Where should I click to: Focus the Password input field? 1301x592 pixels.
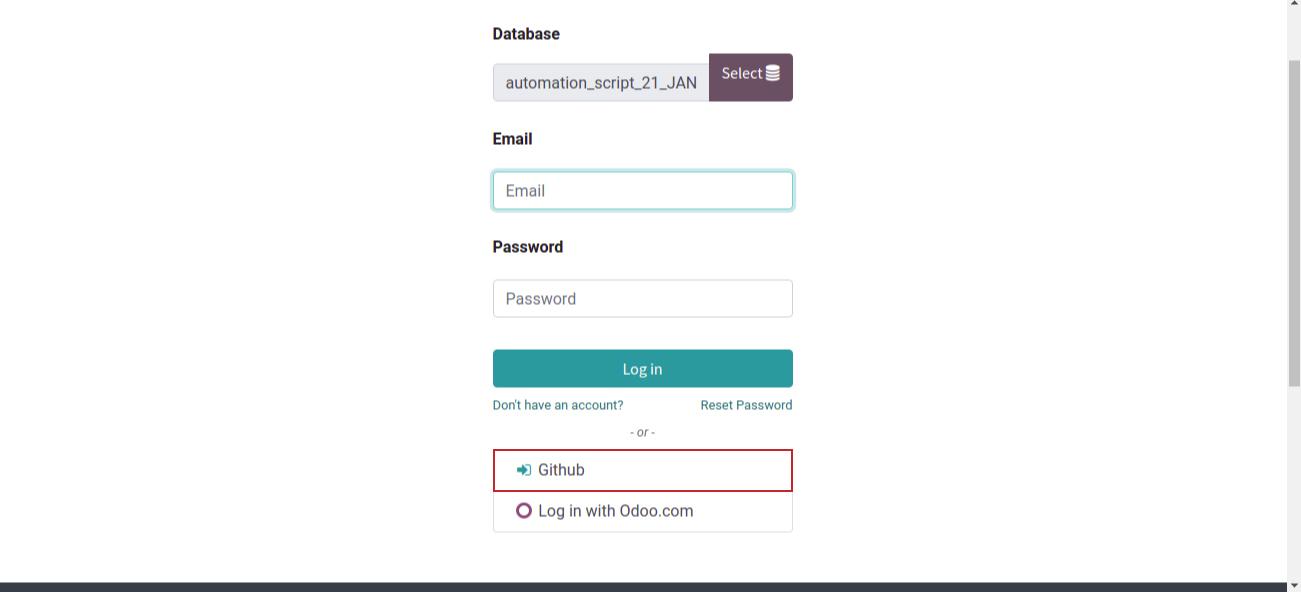(x=642, y=299)
